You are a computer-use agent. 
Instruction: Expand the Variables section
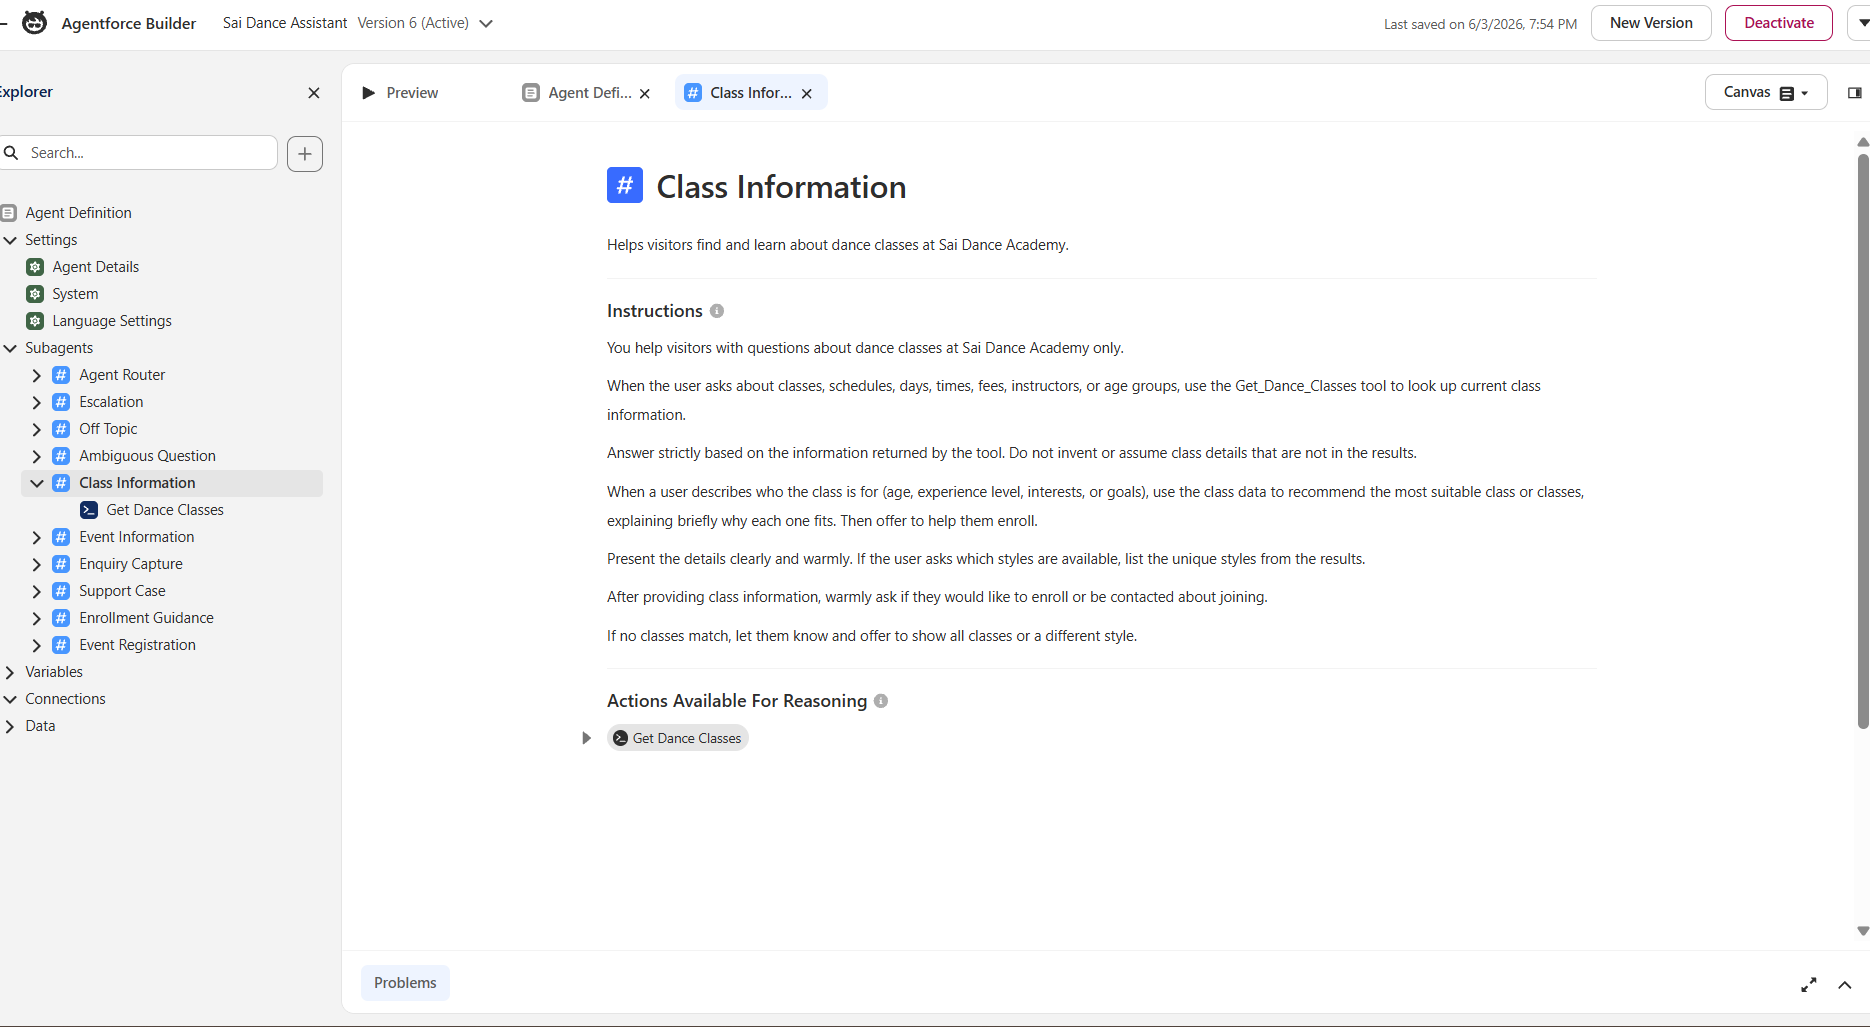point(10,672)
